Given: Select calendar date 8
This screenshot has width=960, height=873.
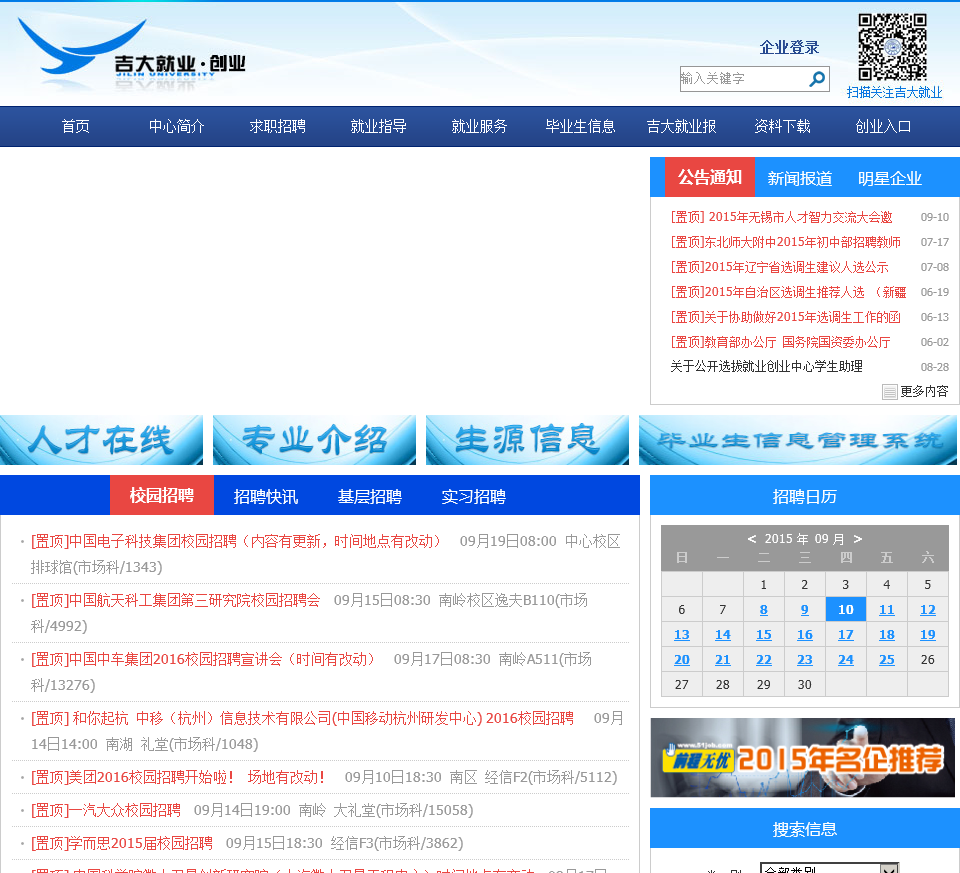Looking at the screenshot, I should 763,610.
